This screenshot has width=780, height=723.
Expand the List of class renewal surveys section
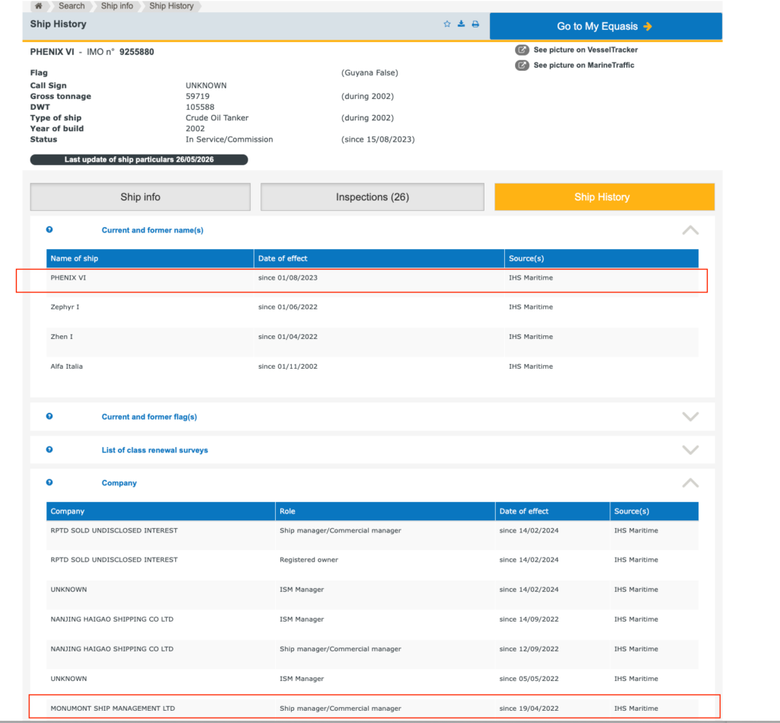click(x=690, y=450)
